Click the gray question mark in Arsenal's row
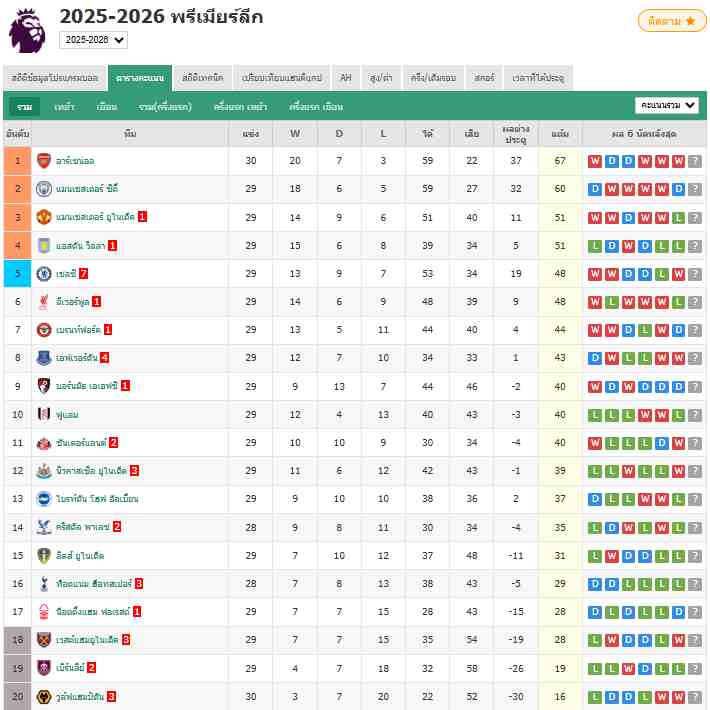 pyautogui.click(x=695, y=161)
